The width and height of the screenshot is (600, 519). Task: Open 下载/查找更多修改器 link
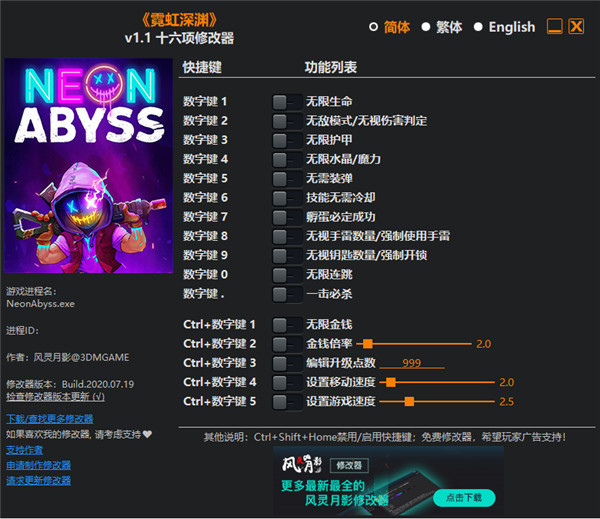[x=50, y=419]
